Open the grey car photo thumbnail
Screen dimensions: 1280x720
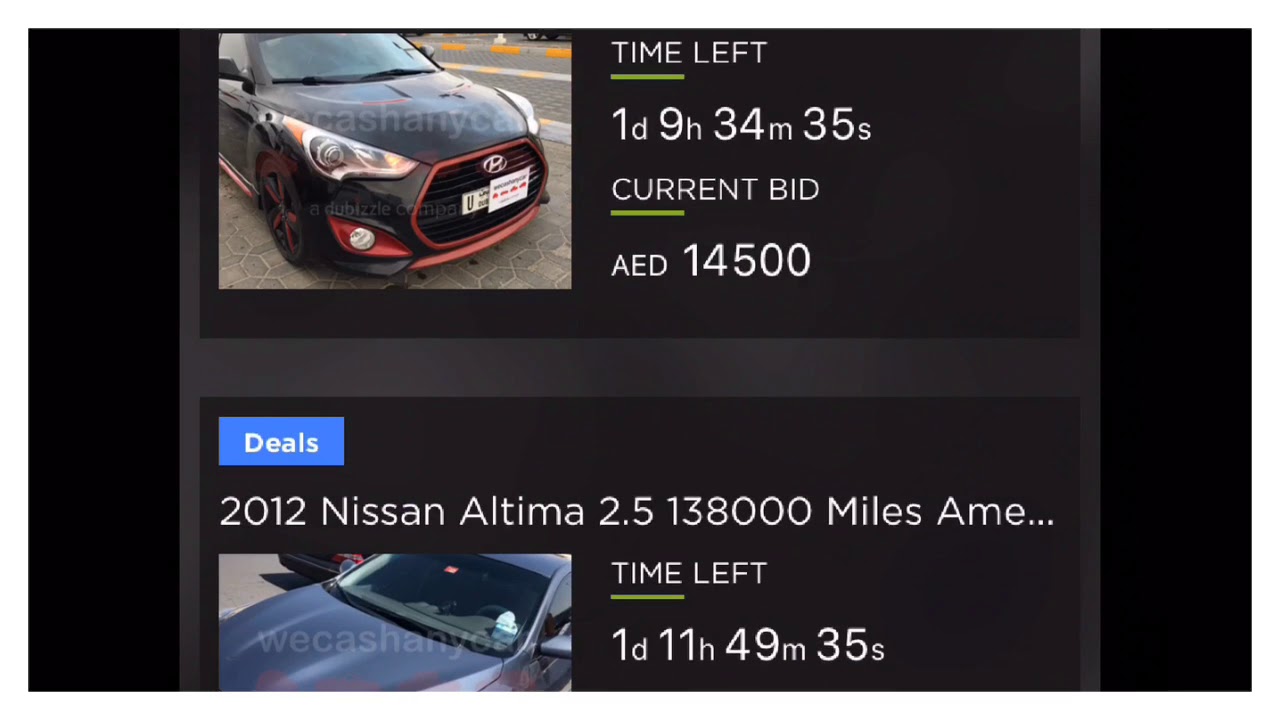point(395,622)
